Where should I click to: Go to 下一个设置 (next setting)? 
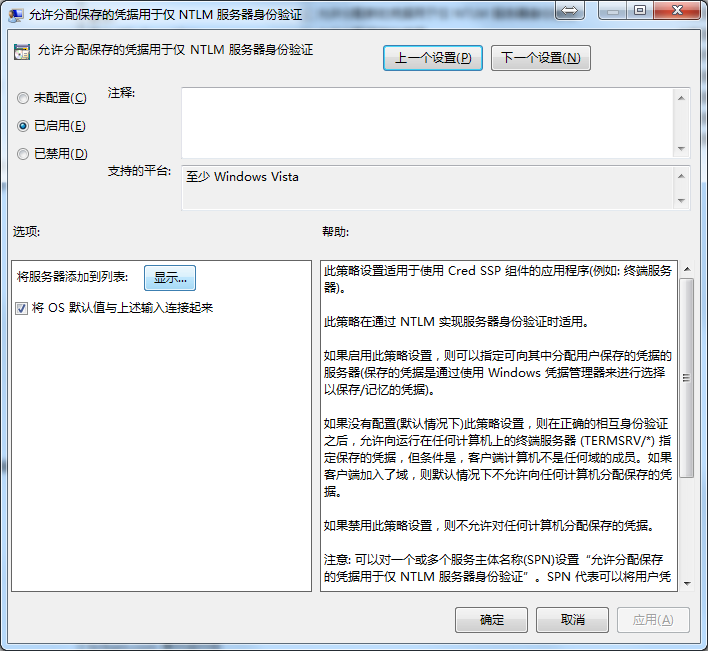540,58
